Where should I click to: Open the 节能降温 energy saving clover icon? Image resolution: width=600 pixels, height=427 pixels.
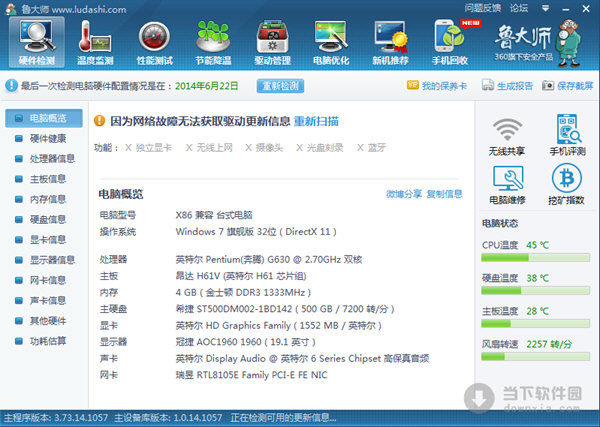[213, 42]
